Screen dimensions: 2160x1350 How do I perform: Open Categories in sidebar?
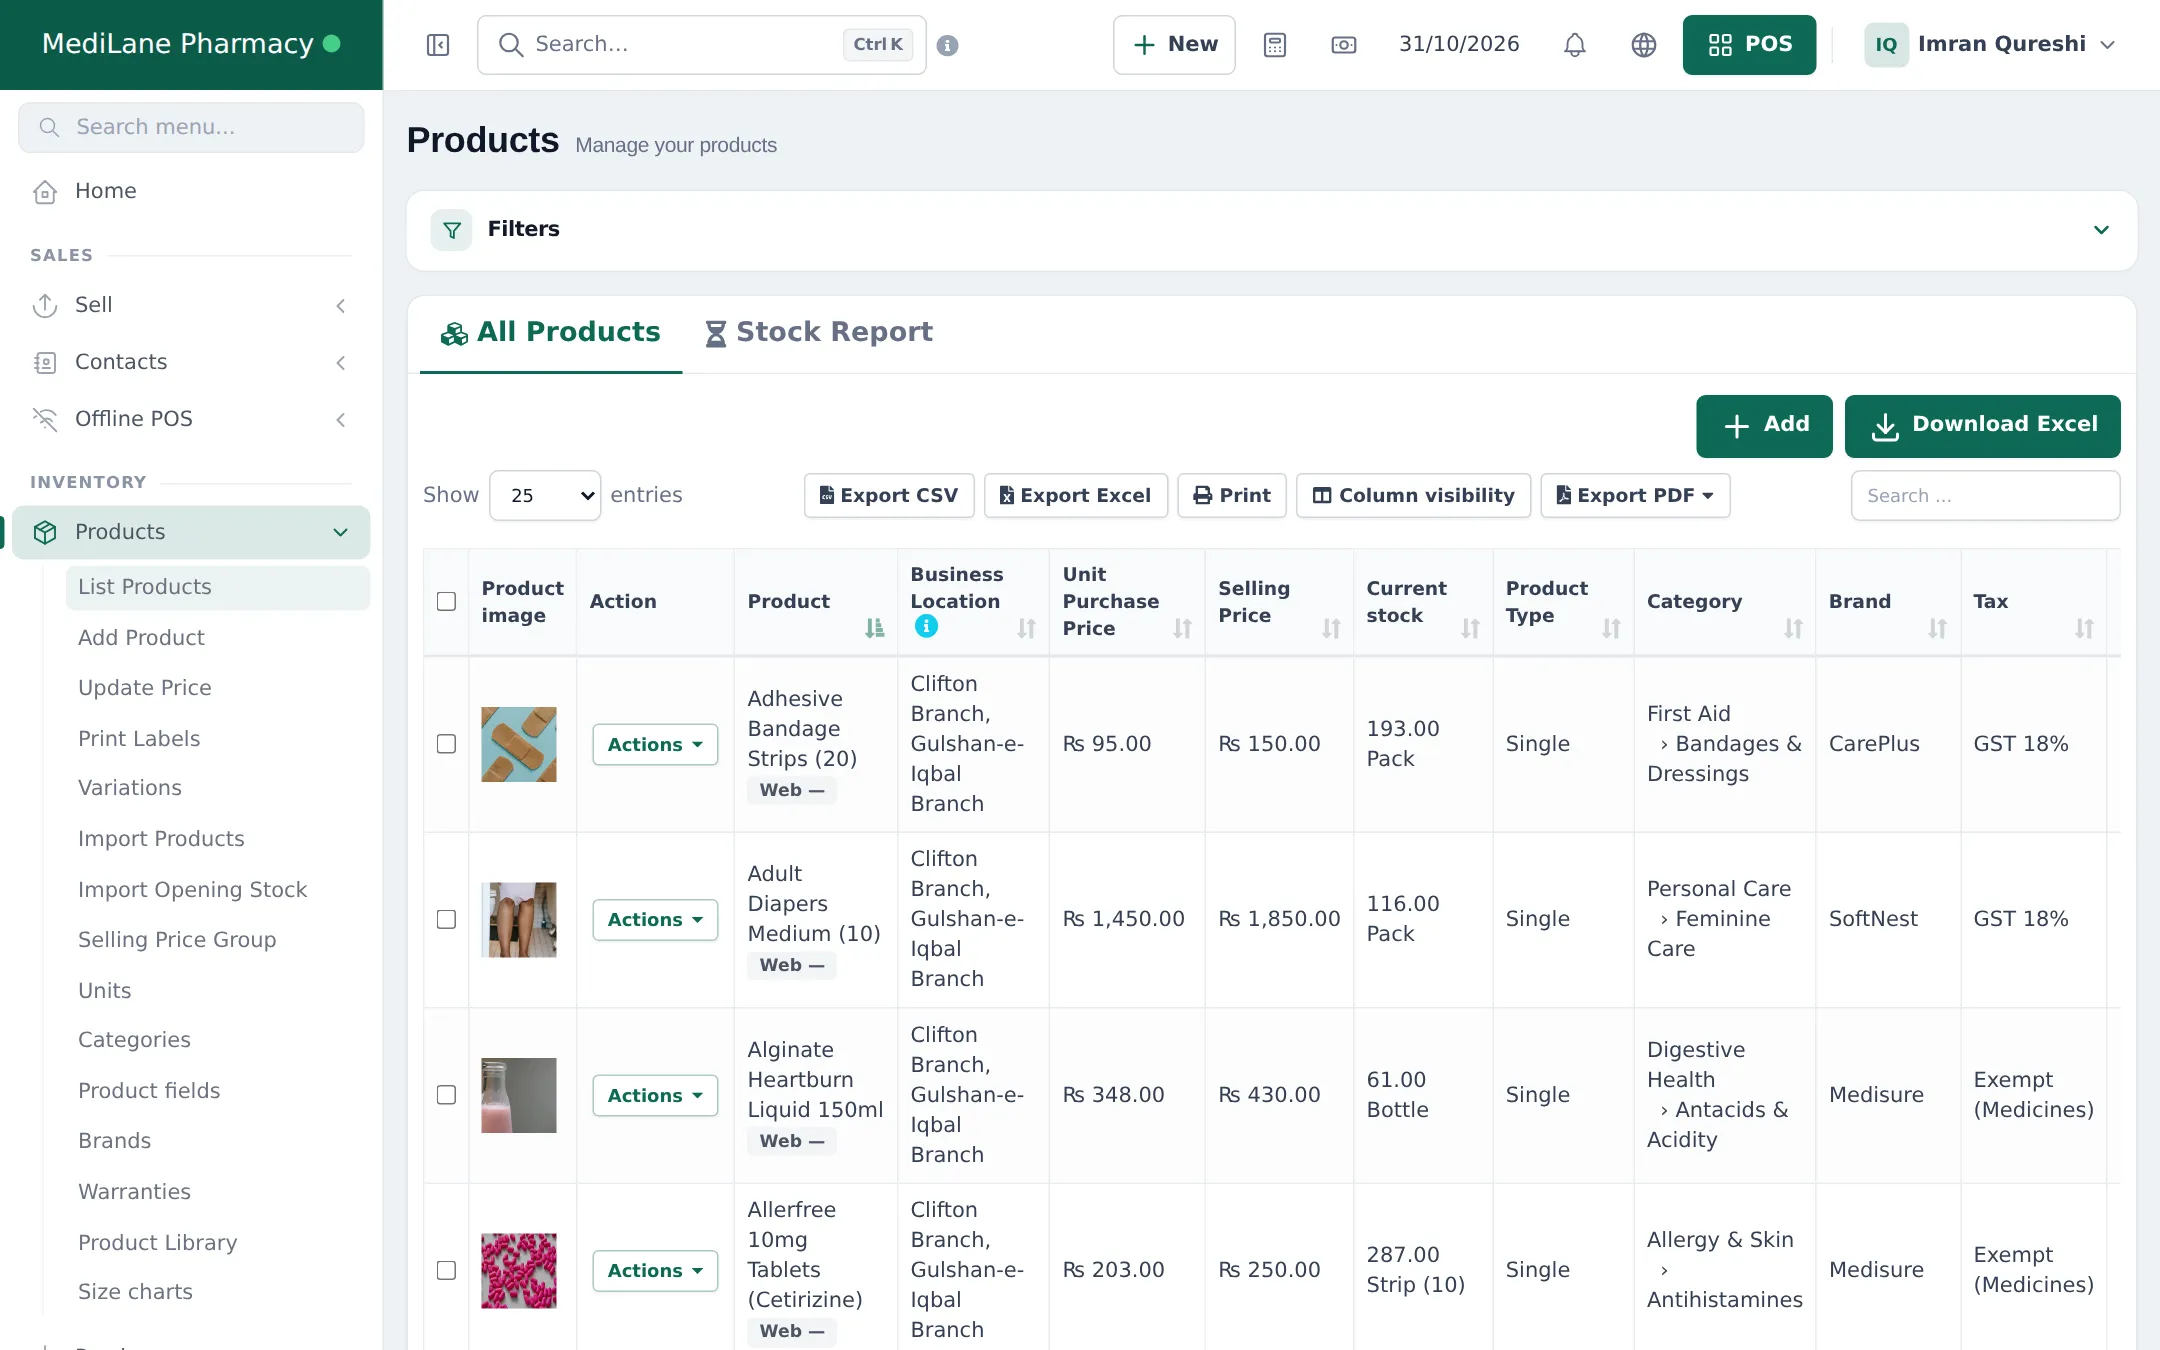(134, 1040)
